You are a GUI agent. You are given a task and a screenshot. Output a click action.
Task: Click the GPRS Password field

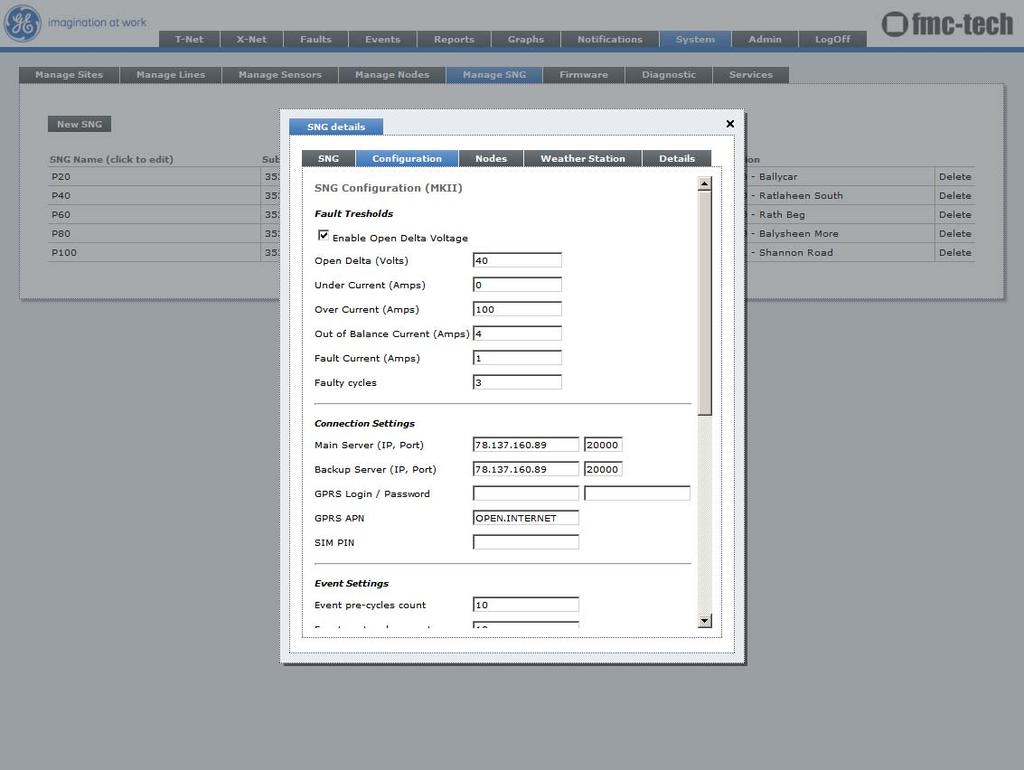click(x=637, y=493)
